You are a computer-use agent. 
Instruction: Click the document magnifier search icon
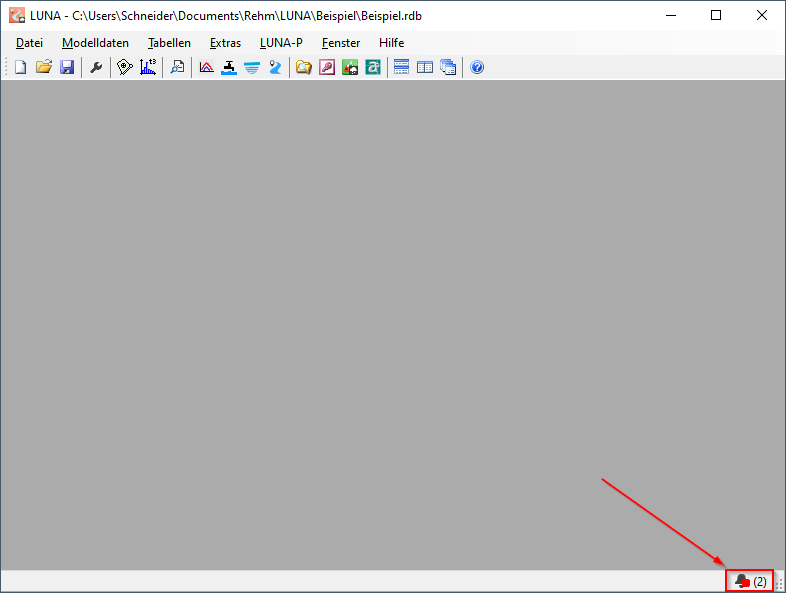pyautogui.click(x=177, y=67)
